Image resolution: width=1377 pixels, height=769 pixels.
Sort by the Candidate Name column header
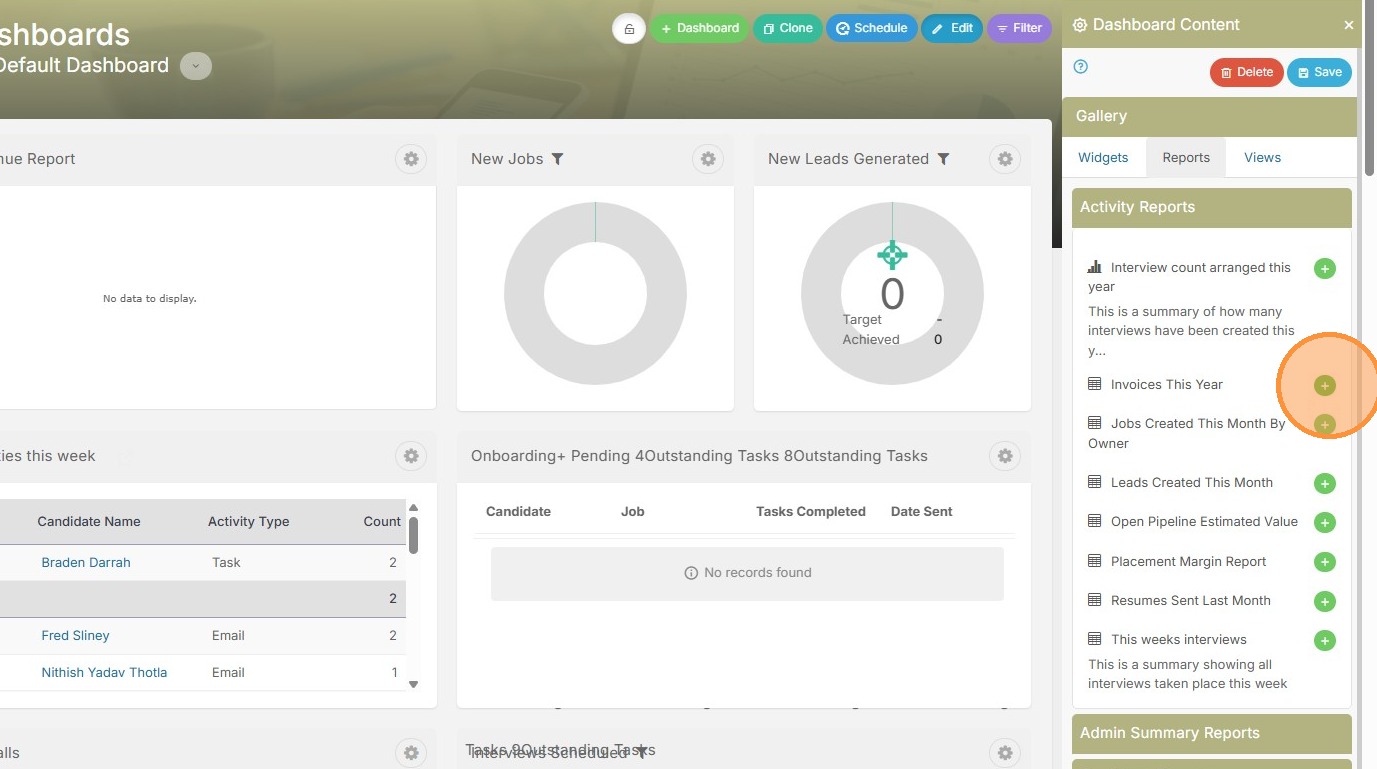[89, 522]
